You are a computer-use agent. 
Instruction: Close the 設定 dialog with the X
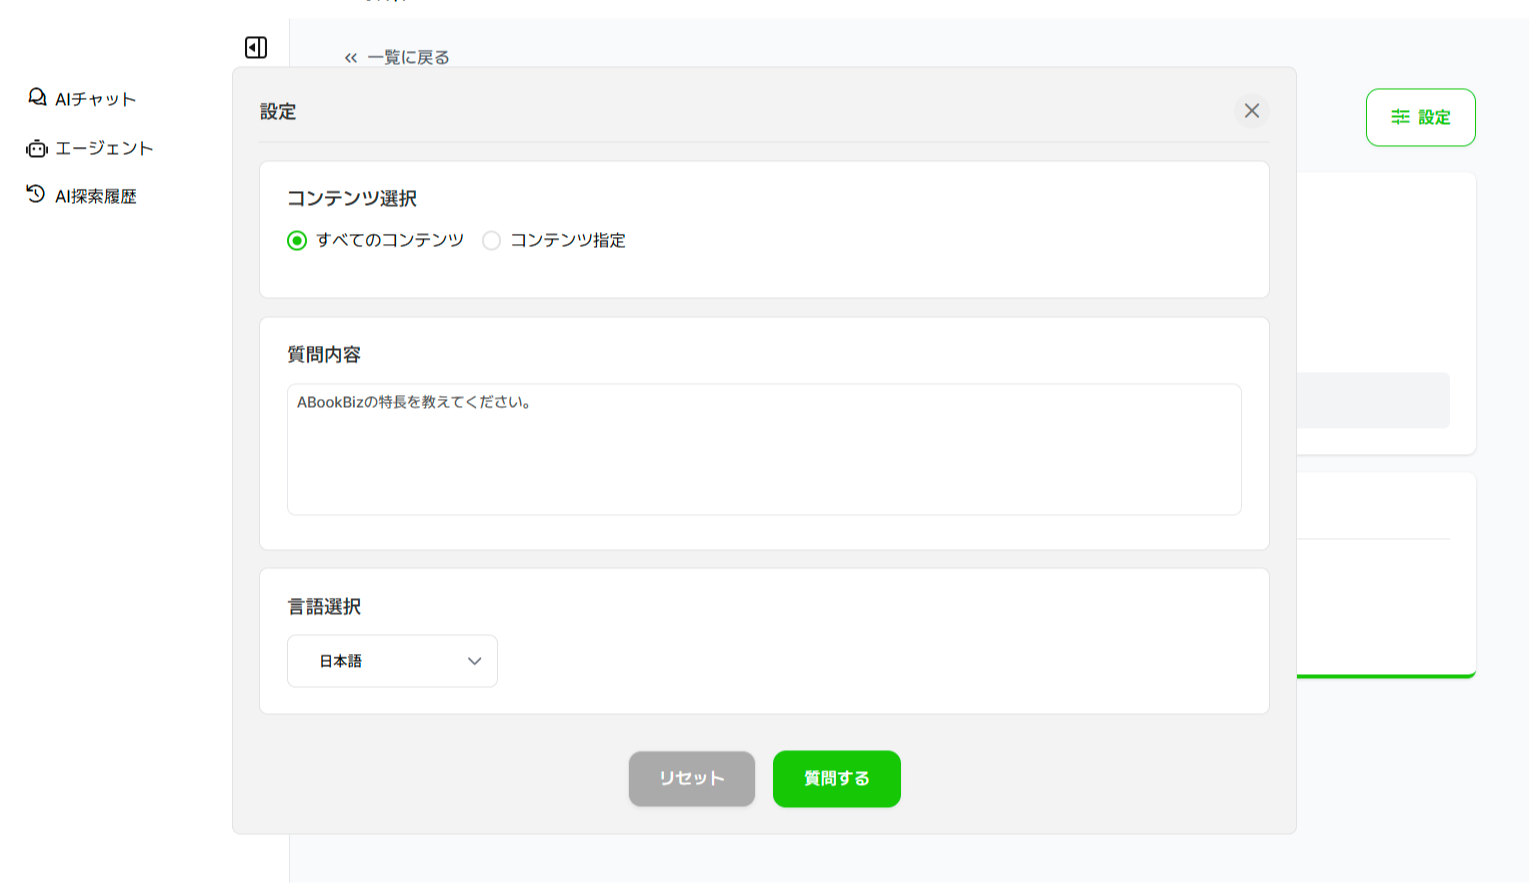coord(1251,111)
